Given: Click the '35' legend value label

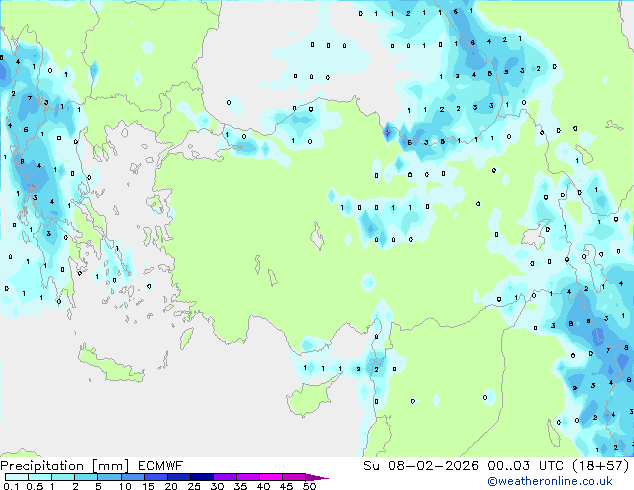Looking at the screenshot, I should [x=240, y=486].
